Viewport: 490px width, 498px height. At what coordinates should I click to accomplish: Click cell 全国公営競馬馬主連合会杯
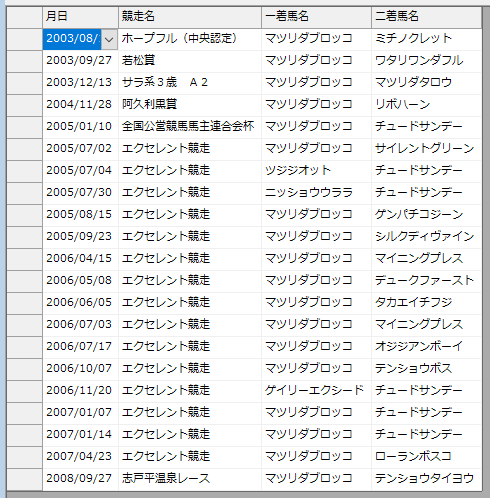[190, 127]
